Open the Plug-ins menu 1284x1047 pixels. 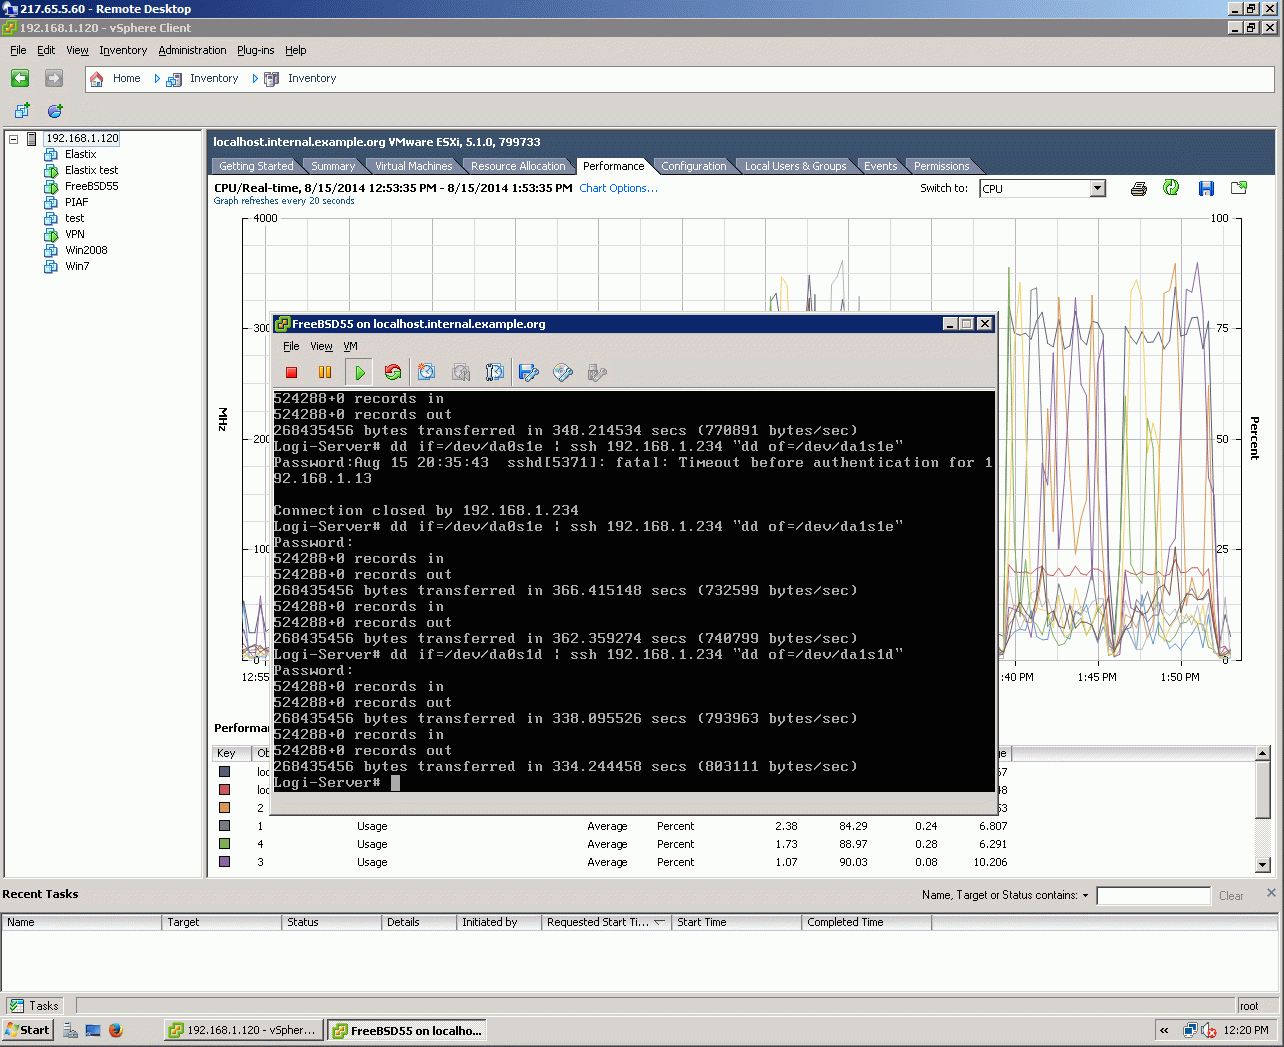(x=255, y=50)
